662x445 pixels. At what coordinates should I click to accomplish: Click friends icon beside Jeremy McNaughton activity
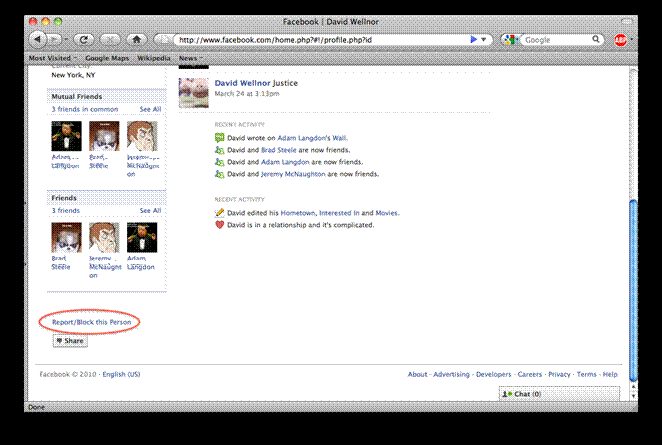pyautogui.click(x=219, y=174)
